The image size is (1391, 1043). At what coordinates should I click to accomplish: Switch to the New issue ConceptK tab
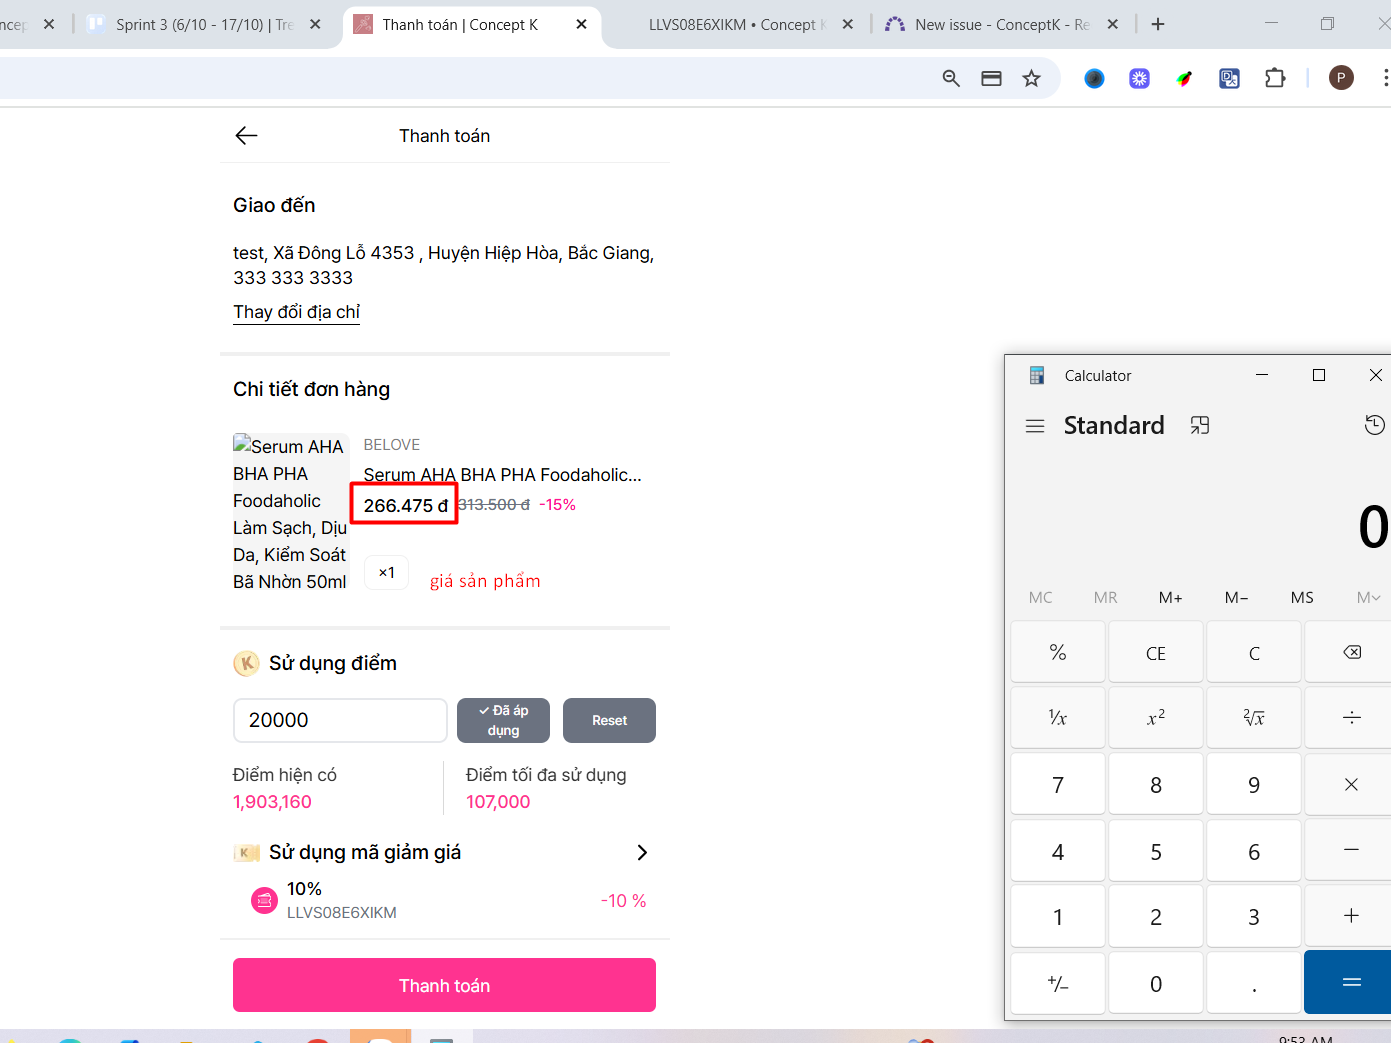tap(1000, 25)
